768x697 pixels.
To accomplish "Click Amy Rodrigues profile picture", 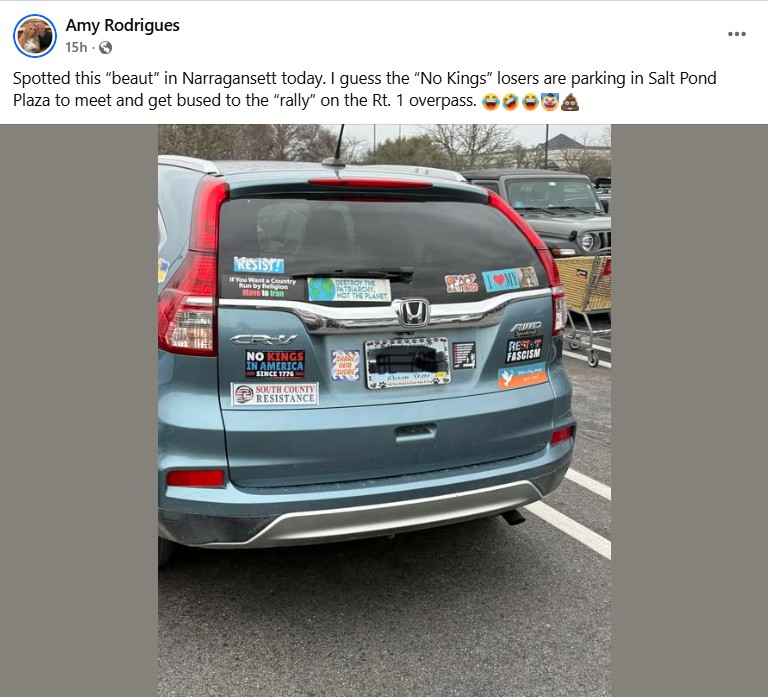I will point(35,36).
